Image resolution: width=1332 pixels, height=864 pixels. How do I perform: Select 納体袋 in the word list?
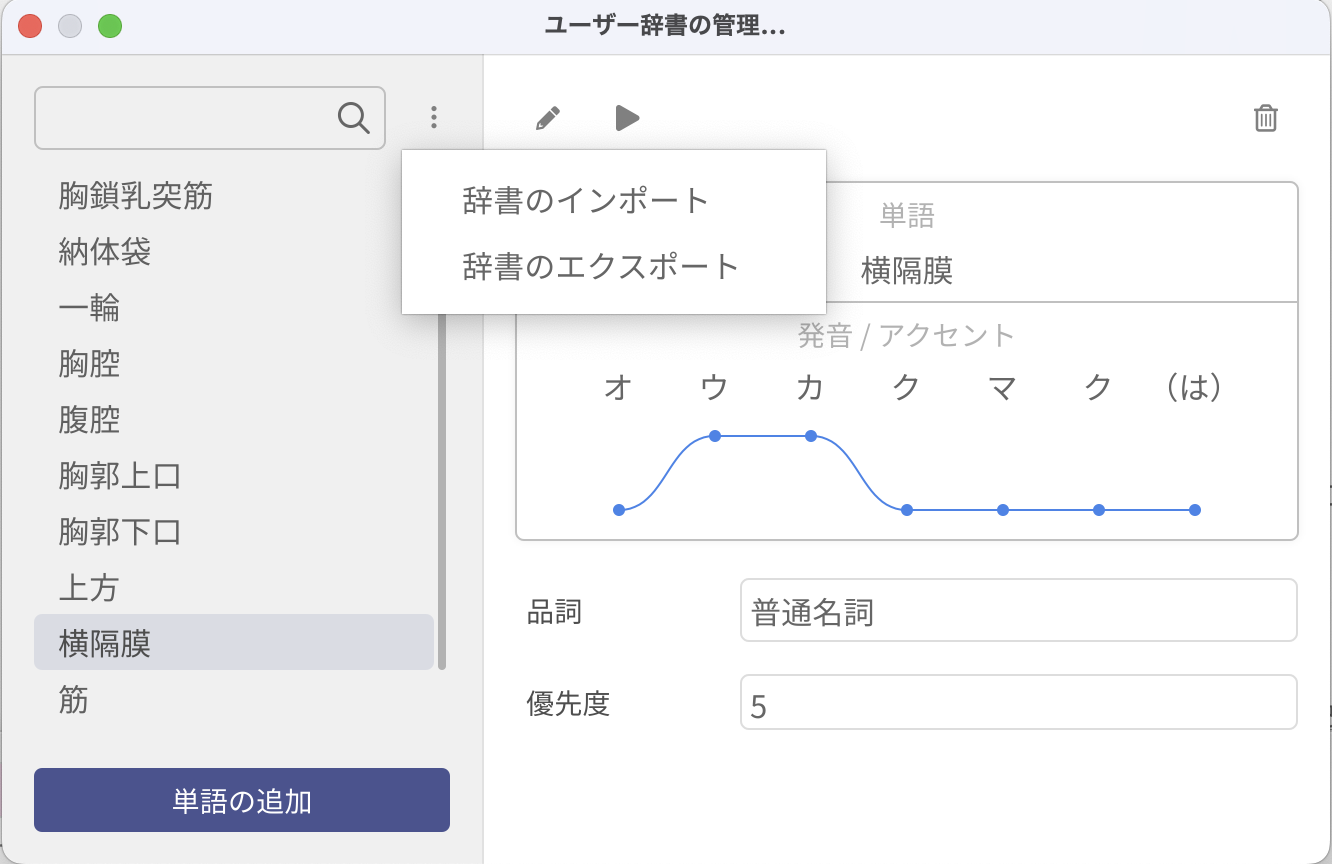point(105,252)
